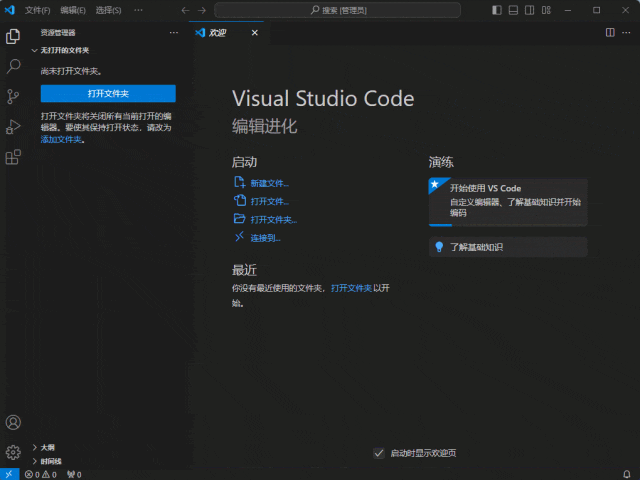Click the blue 打开文件夹 button

(108, 93)
